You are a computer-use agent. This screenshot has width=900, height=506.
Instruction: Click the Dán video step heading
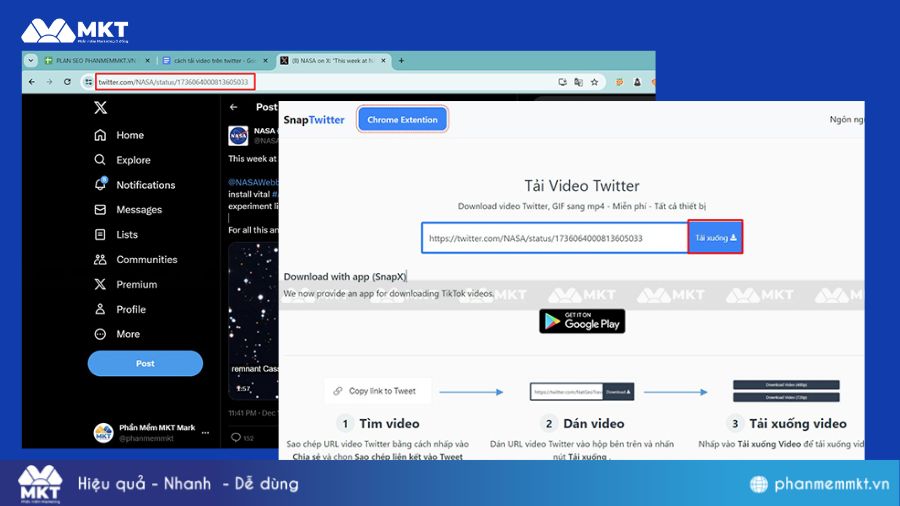pyautogui.click(x=593, y=423)
